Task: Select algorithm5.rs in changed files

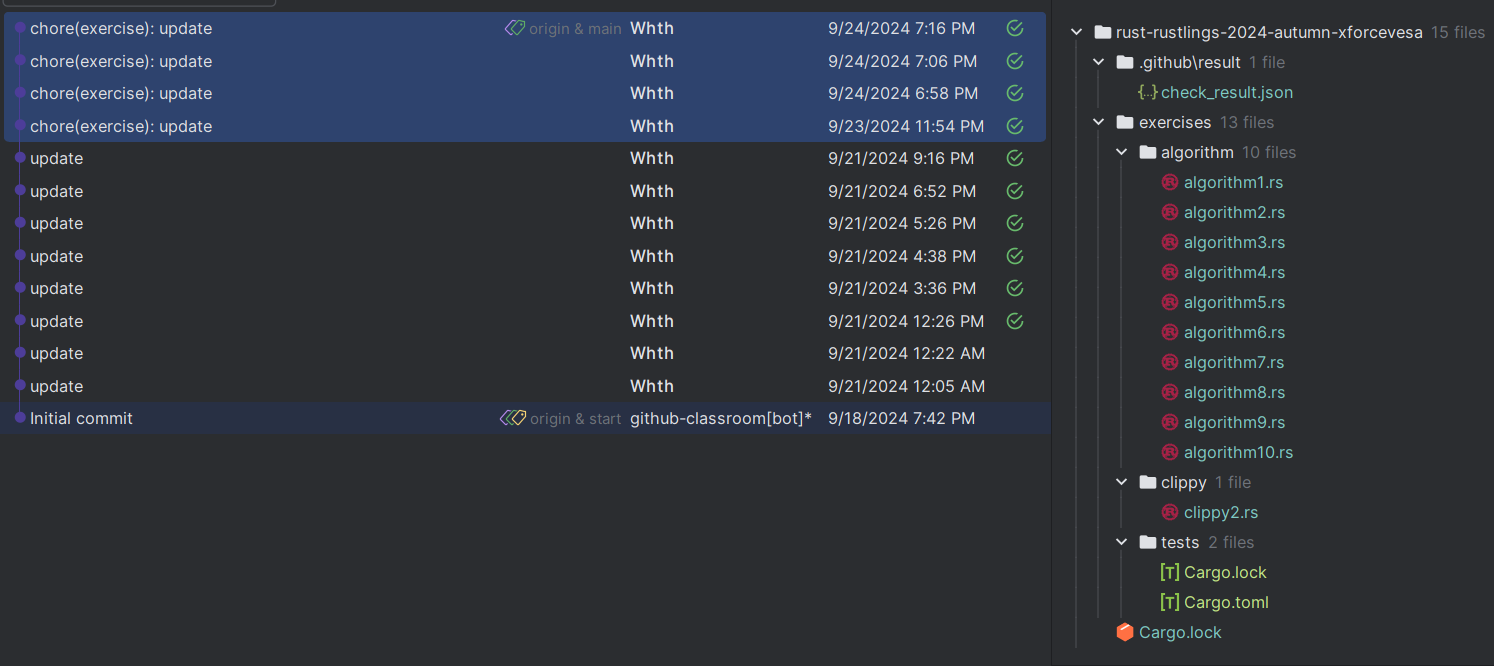Action: [x=1234, y=303]
